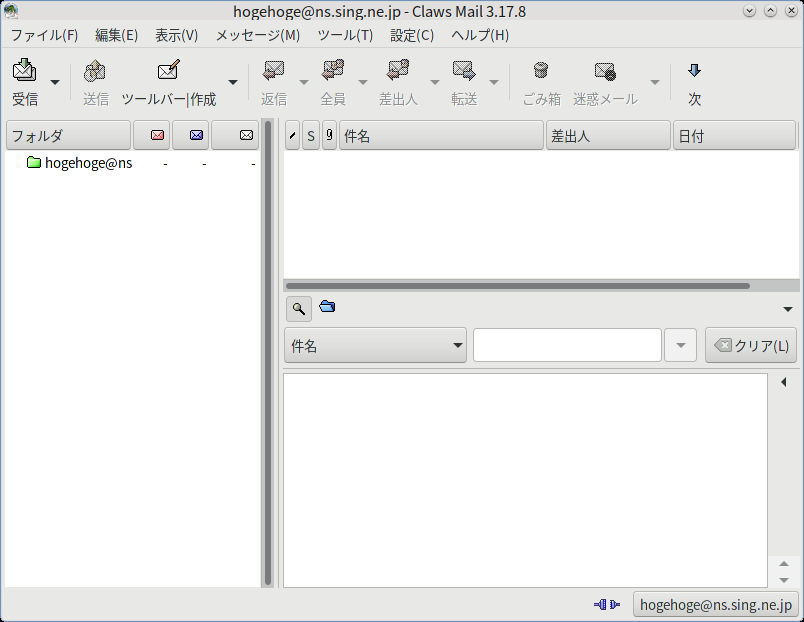This screenshot has height=622, width=804.
Task: Sort by the S status column
Action: tap(311, 135)
